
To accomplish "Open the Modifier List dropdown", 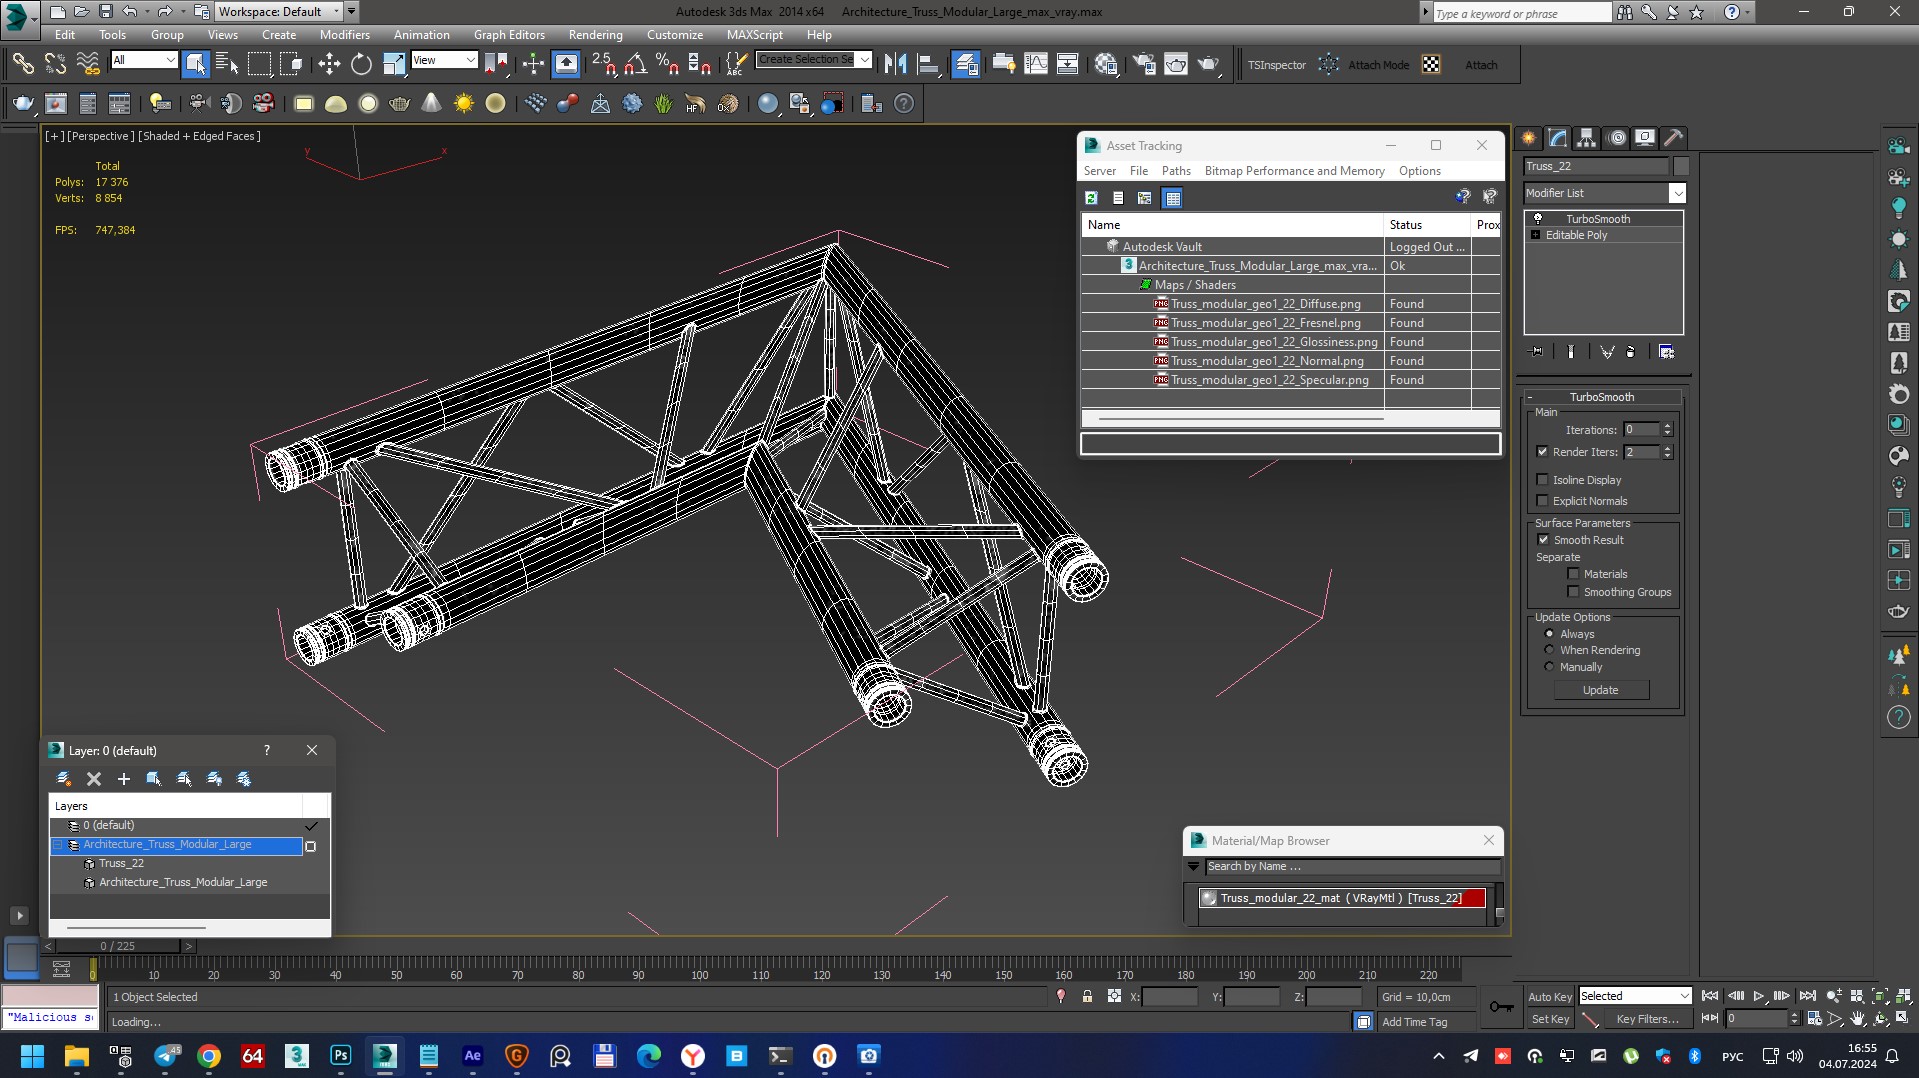I will click(x=1677, y=193).
